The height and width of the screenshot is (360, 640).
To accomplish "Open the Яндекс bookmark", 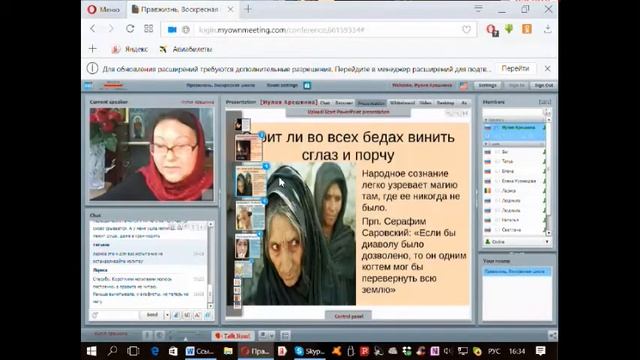I will click(130, 49).
